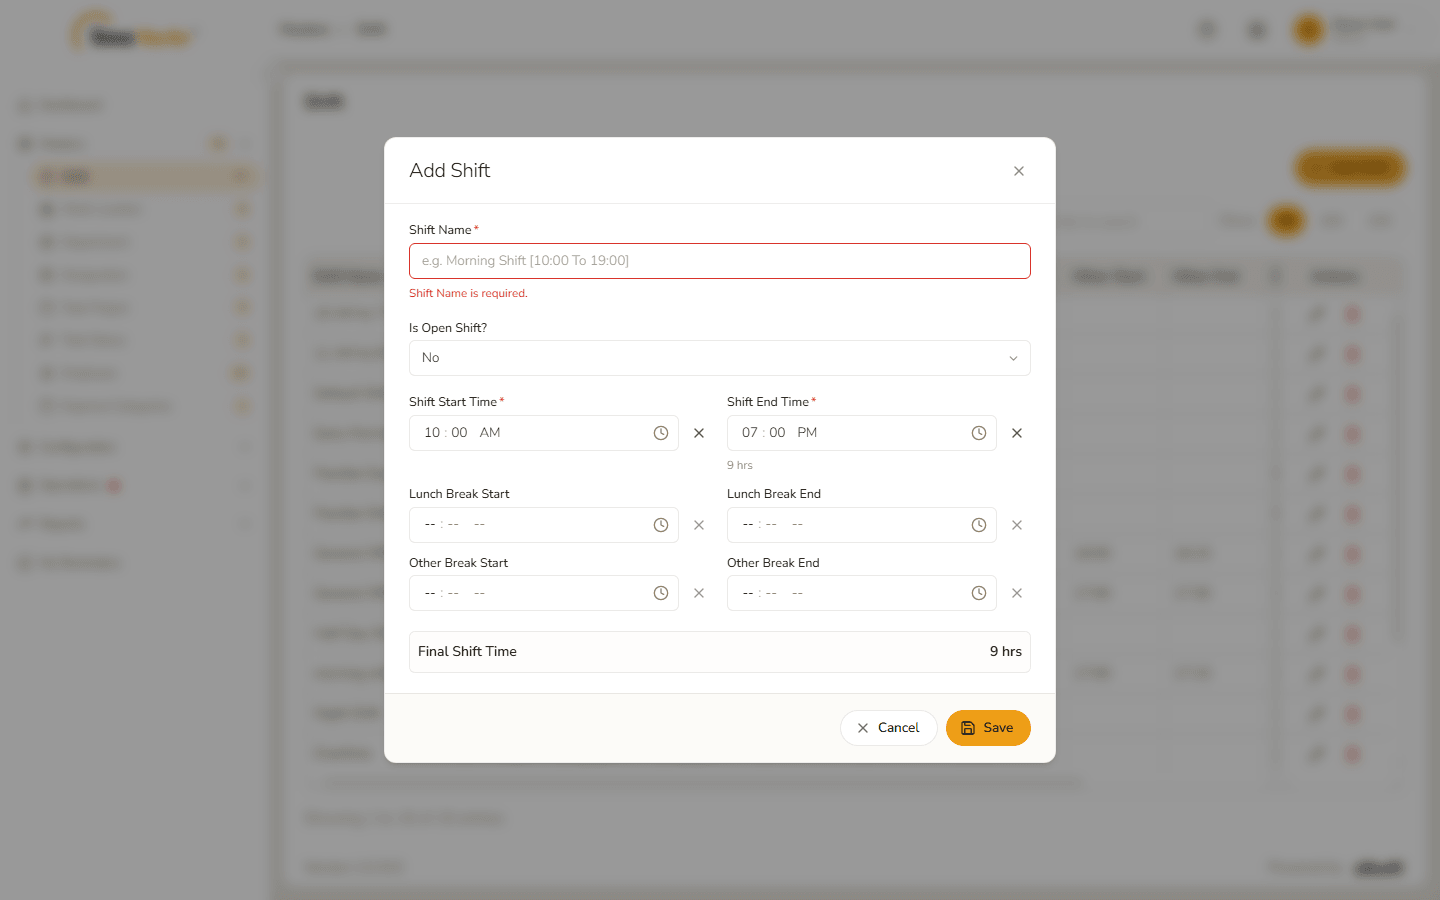The height and width of the screenshot is (900, 1440).
Task: Clear the Other Break Start field
Action: pos(699,593)
